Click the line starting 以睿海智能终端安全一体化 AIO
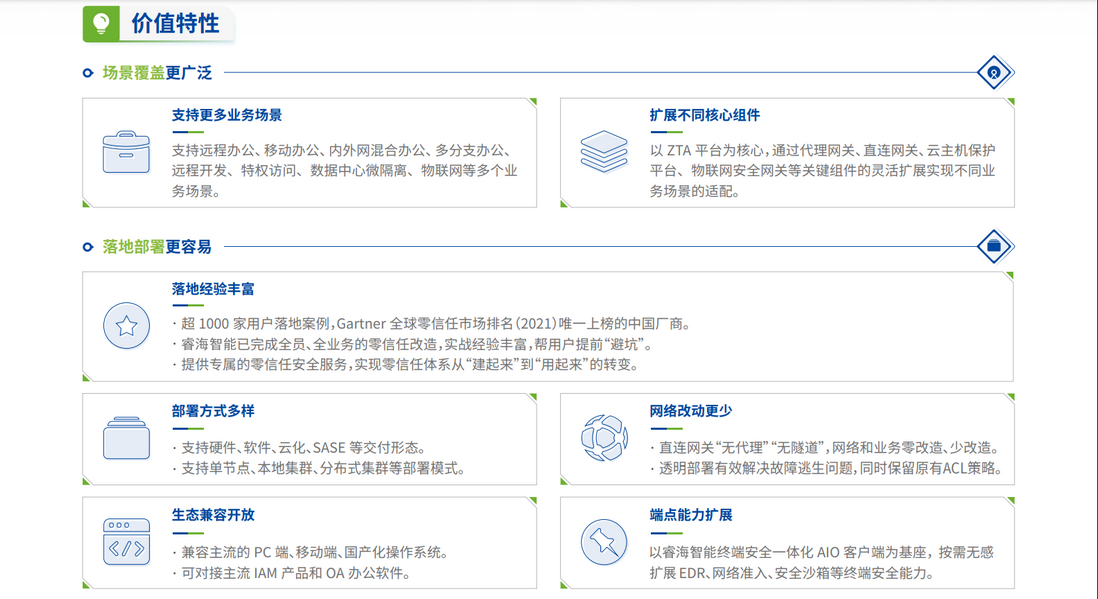This screenshot has height=599, width=1098. tap(821, 552)
